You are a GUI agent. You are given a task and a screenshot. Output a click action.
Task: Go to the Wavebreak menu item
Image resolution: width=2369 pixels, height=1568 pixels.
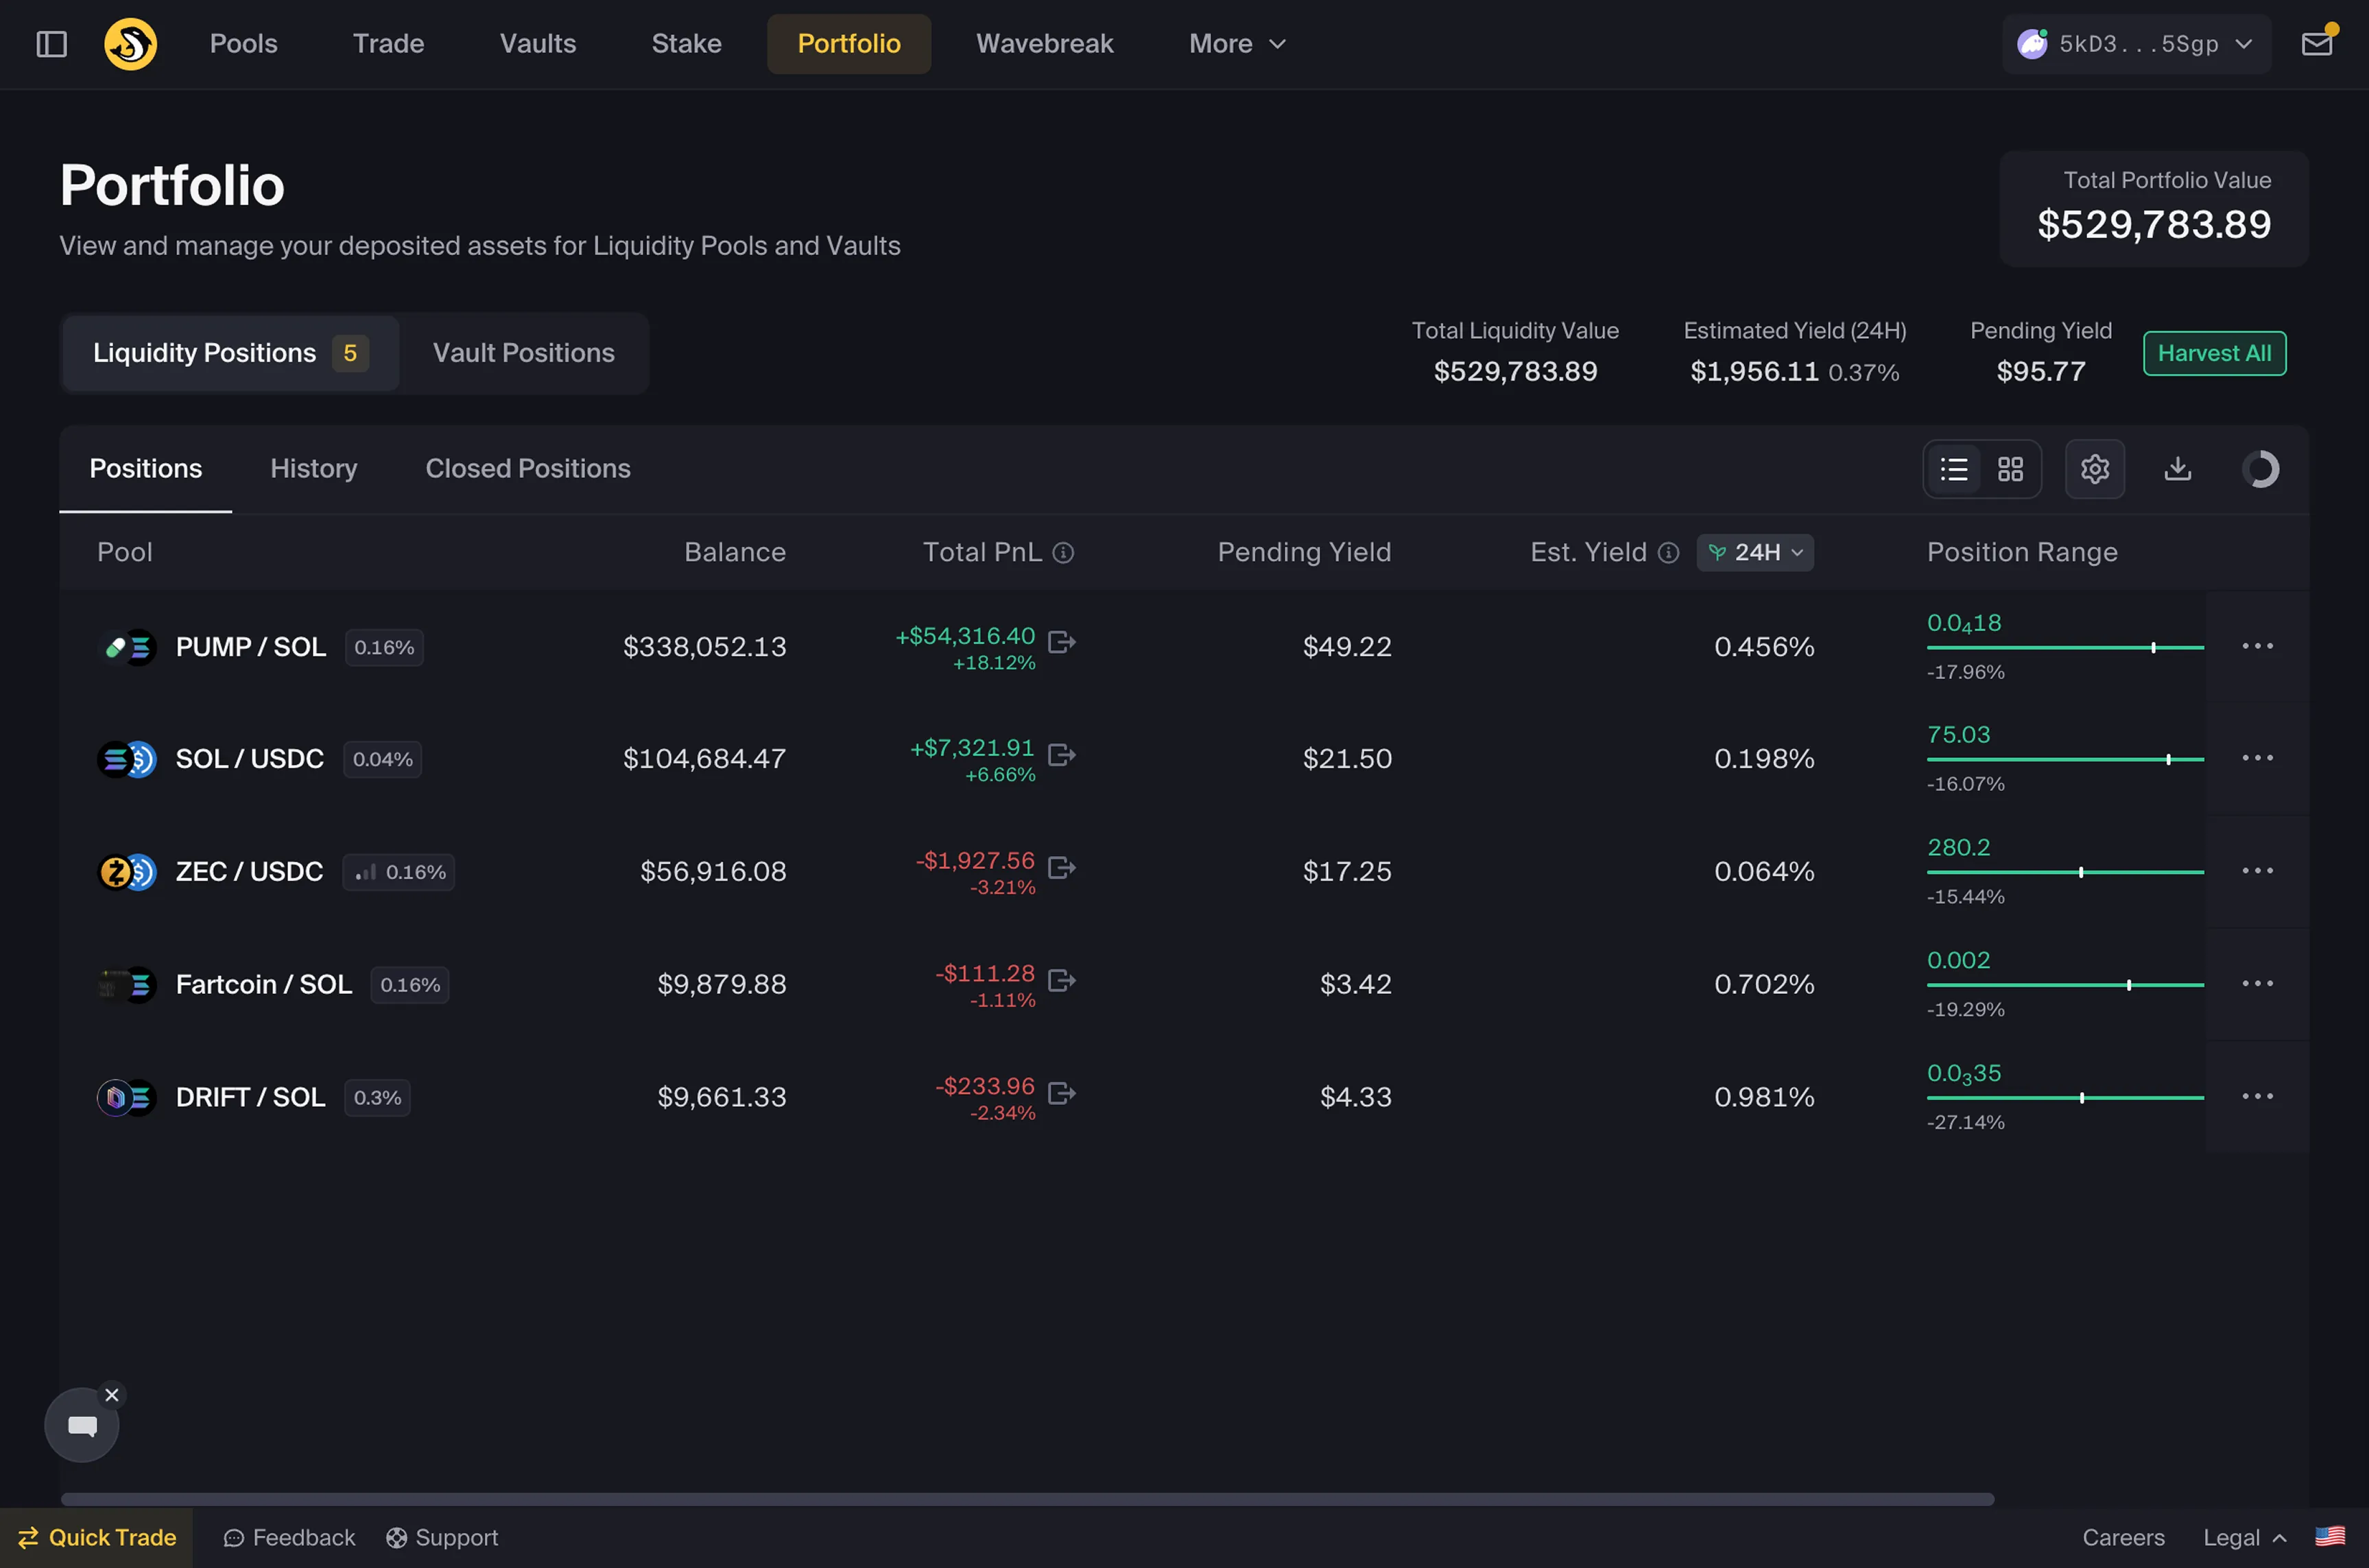1044,44
